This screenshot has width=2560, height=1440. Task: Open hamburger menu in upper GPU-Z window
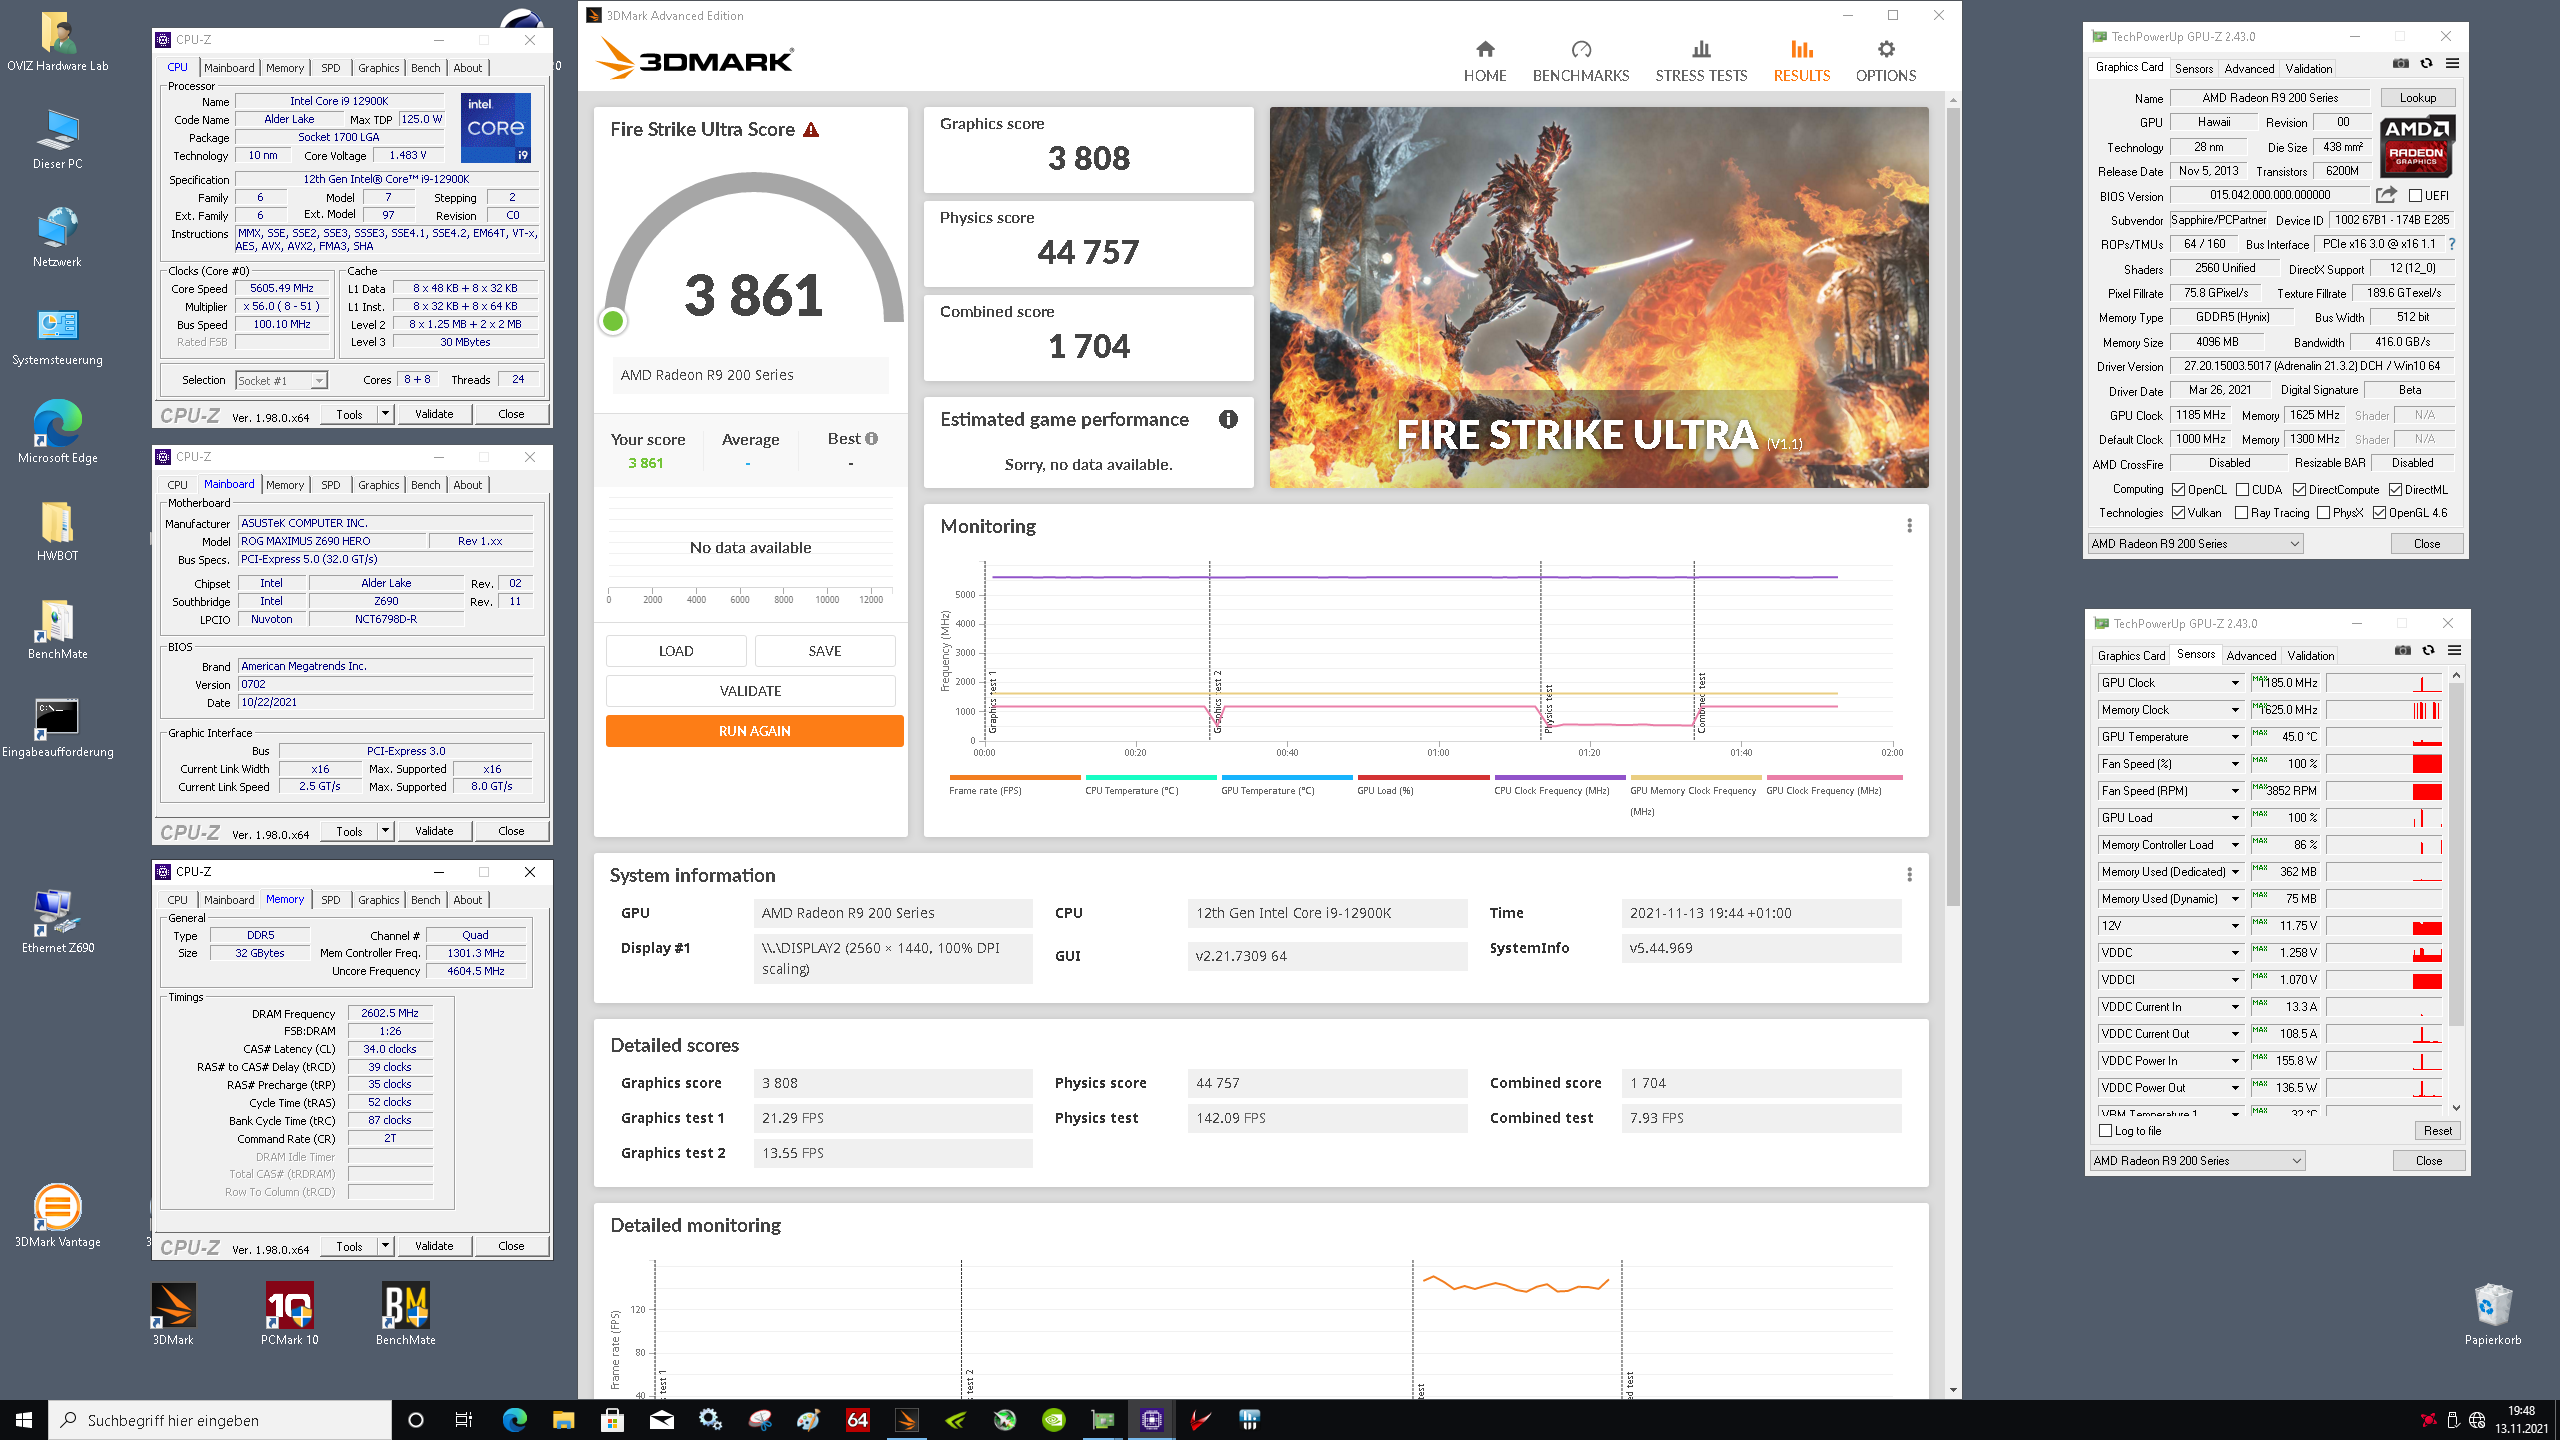[x=2452, y=64]
